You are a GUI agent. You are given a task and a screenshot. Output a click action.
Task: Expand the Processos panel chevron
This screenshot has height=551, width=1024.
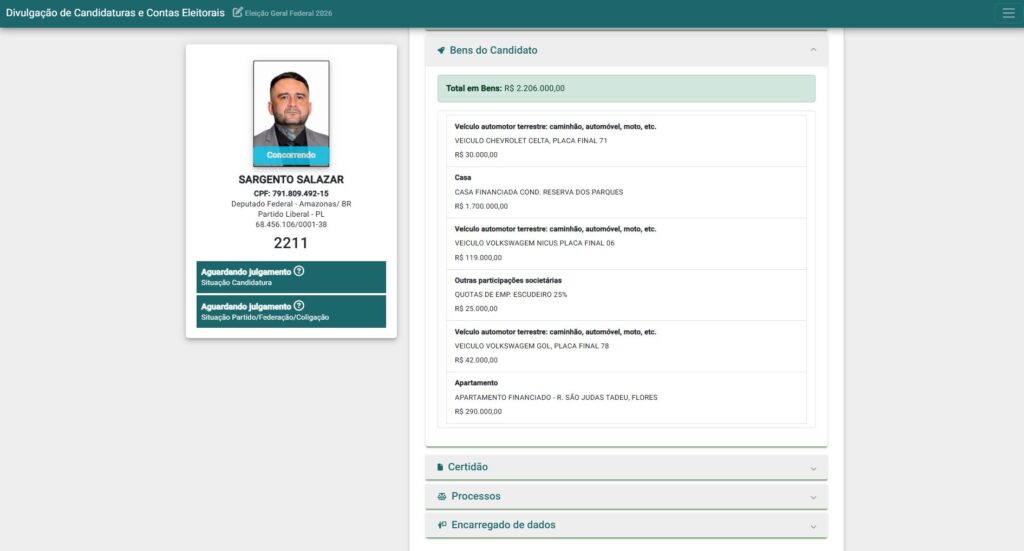pyautogui.click(x=813, y=497)
